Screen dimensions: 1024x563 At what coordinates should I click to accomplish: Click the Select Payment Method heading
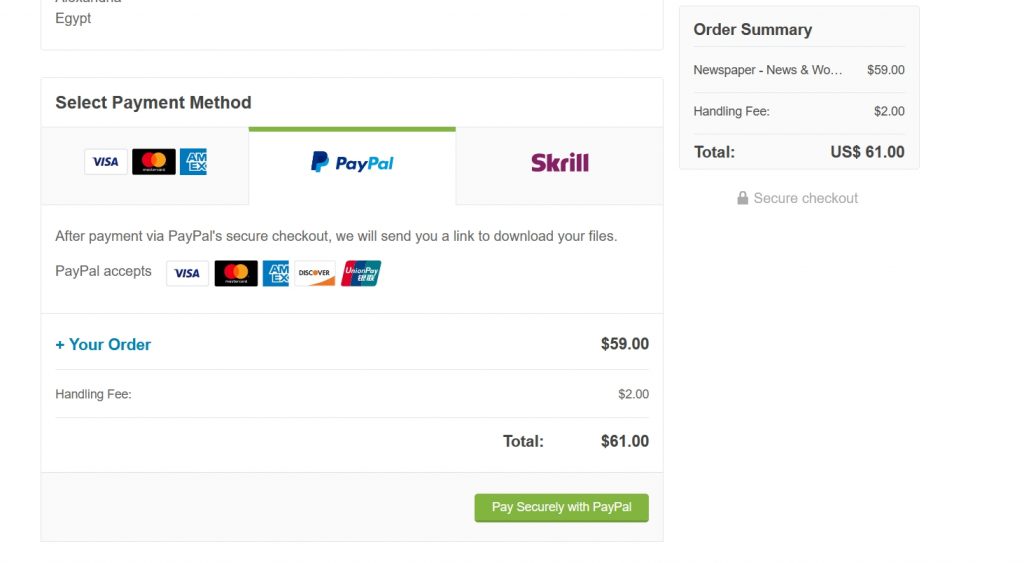coord(153,103)
